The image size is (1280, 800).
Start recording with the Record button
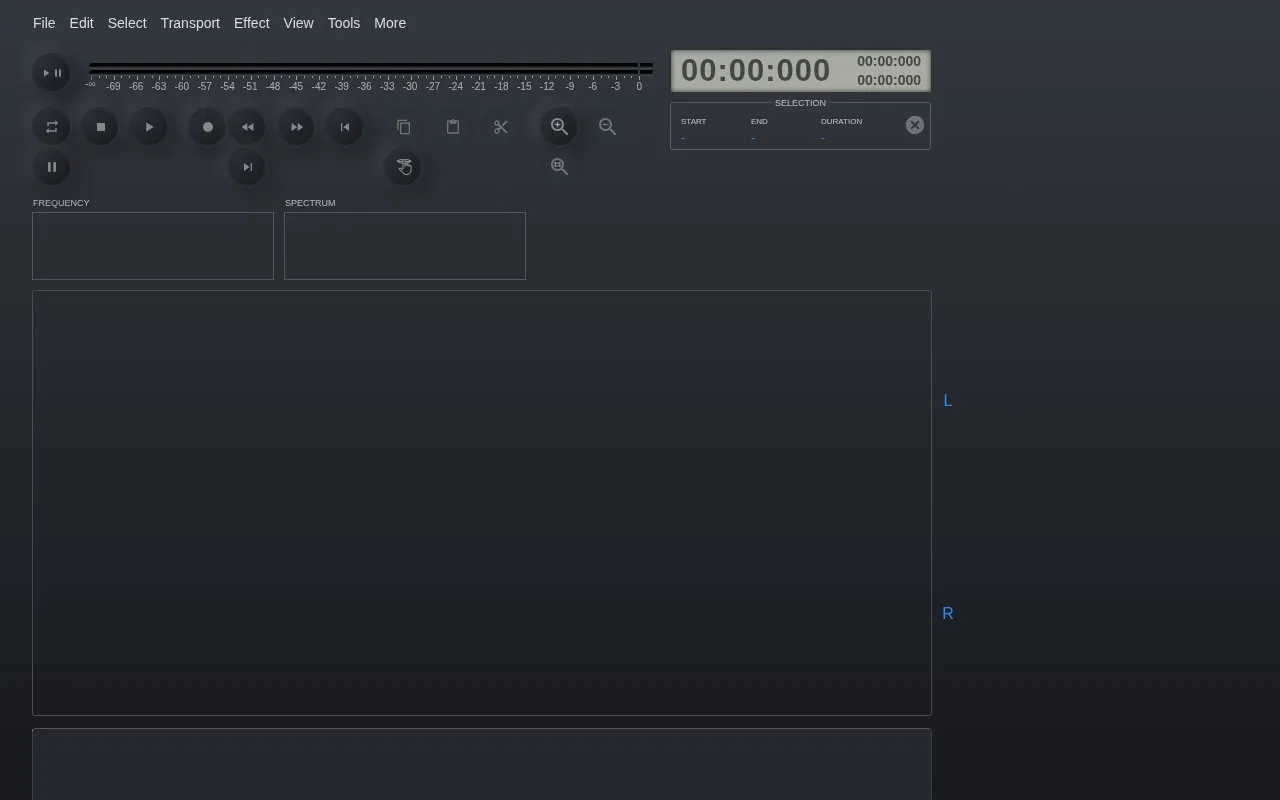[208, 127]
